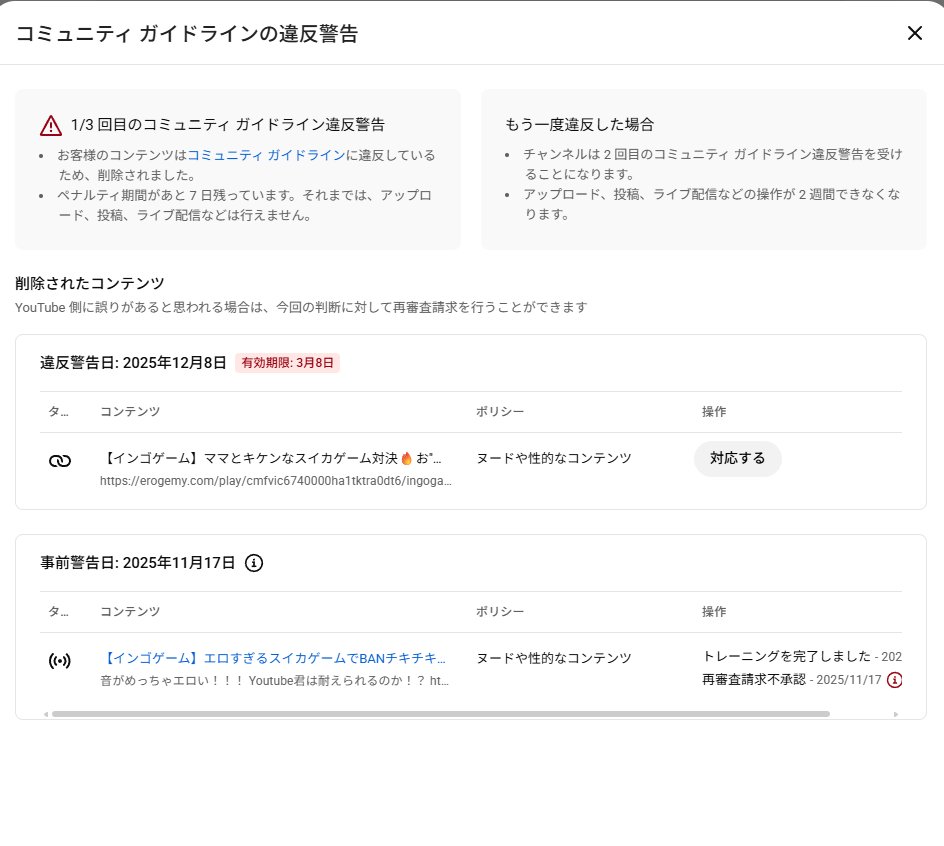Click the right arrow of the horizontal scrollbar
This screenshot has width=944, height=846.
[895, 714]
